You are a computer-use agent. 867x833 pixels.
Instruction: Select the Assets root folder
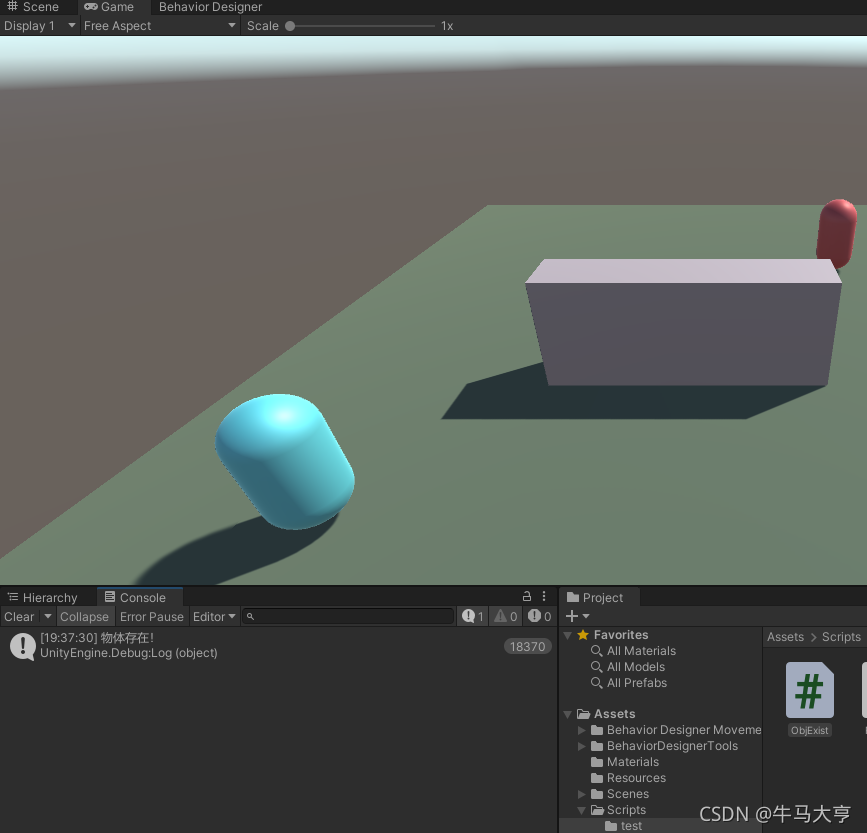tap(614, 714)
